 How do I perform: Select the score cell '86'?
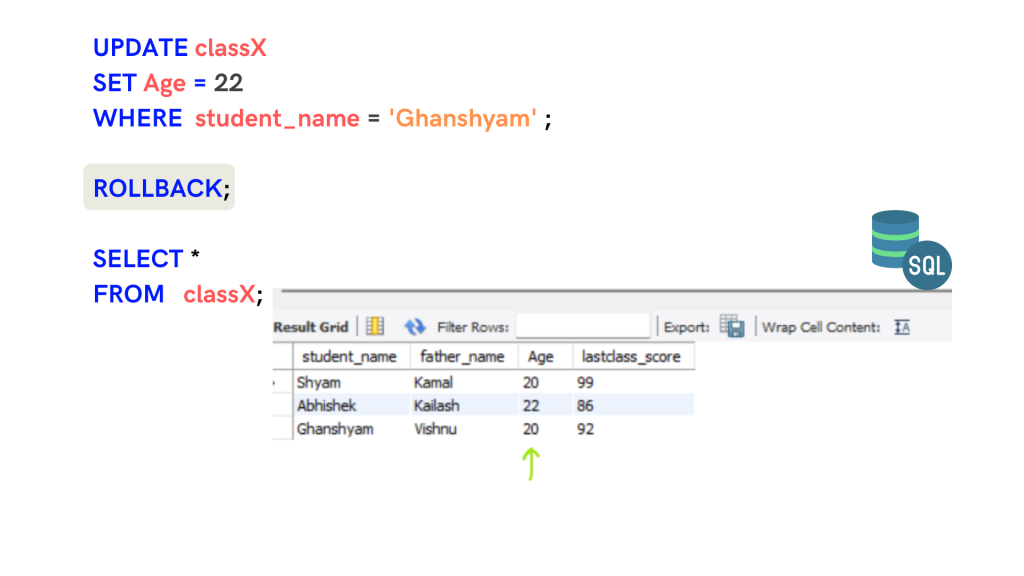pyautogui.click(x=633, y=405)
